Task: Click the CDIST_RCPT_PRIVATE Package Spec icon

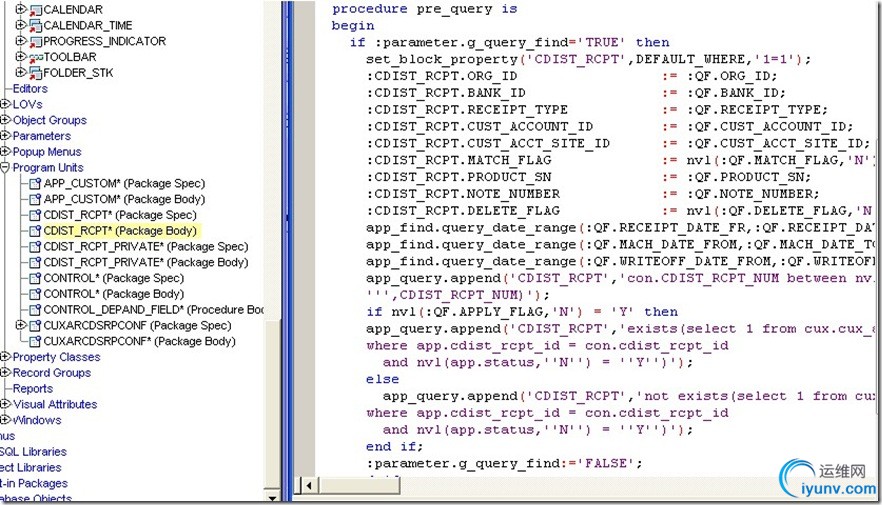Action: [35, 246]
